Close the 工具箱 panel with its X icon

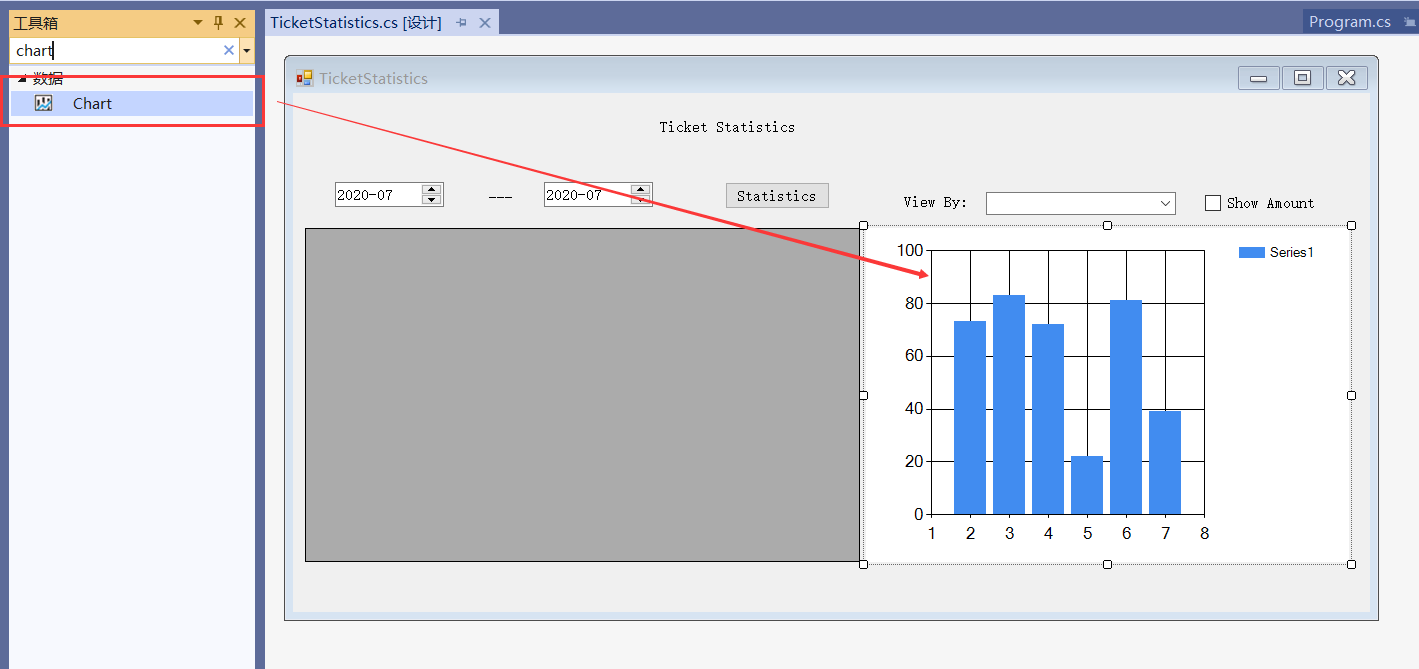(238, 21)
